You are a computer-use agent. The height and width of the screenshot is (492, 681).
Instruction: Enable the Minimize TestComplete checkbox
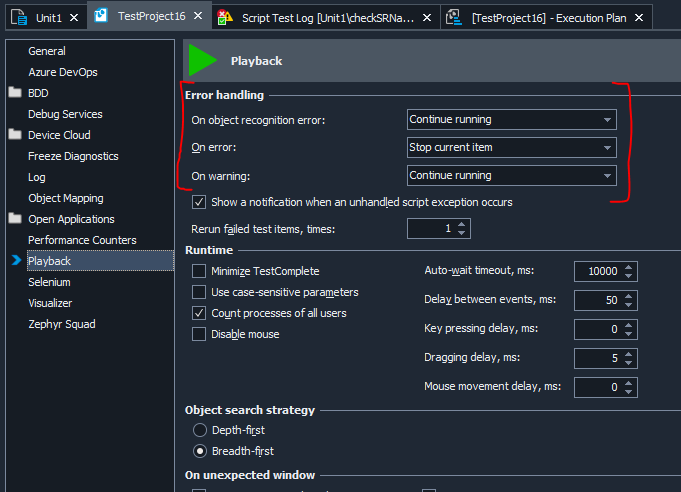click(198, 272)
